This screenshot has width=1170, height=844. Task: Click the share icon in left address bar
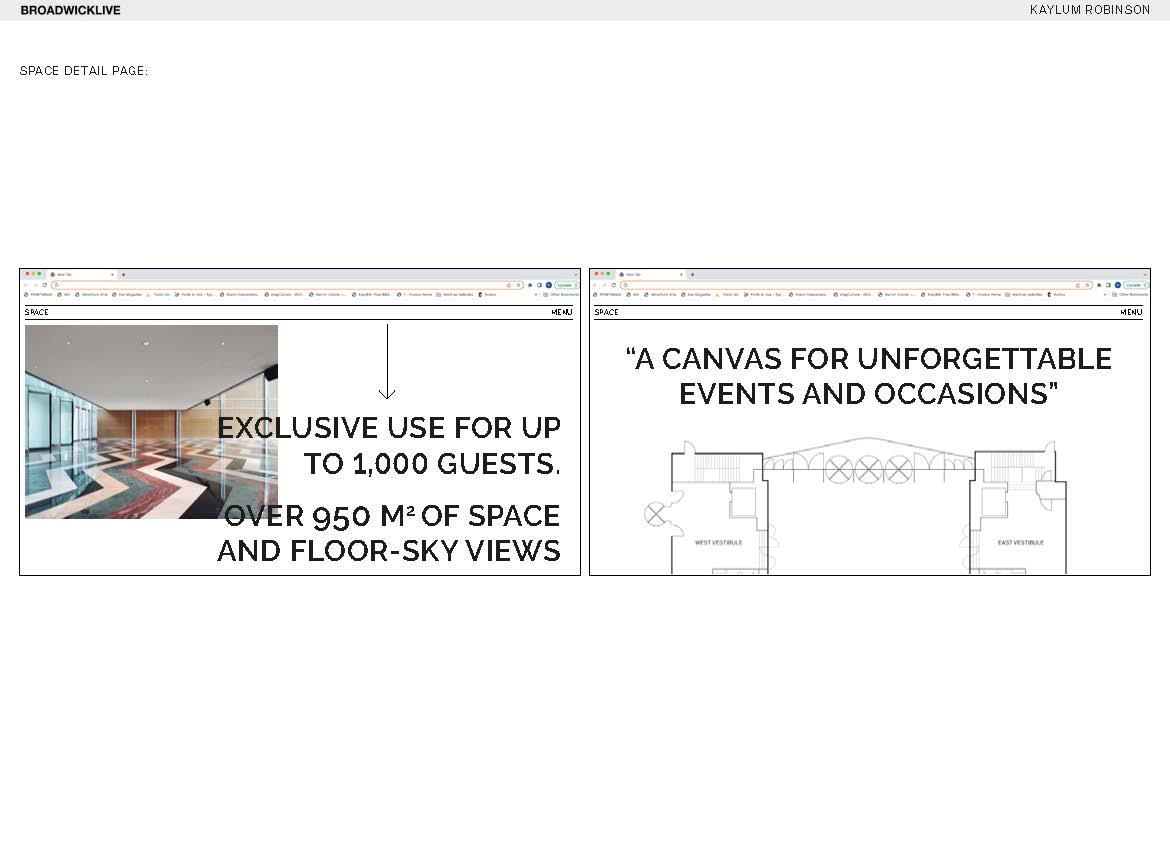pos(509,285)
